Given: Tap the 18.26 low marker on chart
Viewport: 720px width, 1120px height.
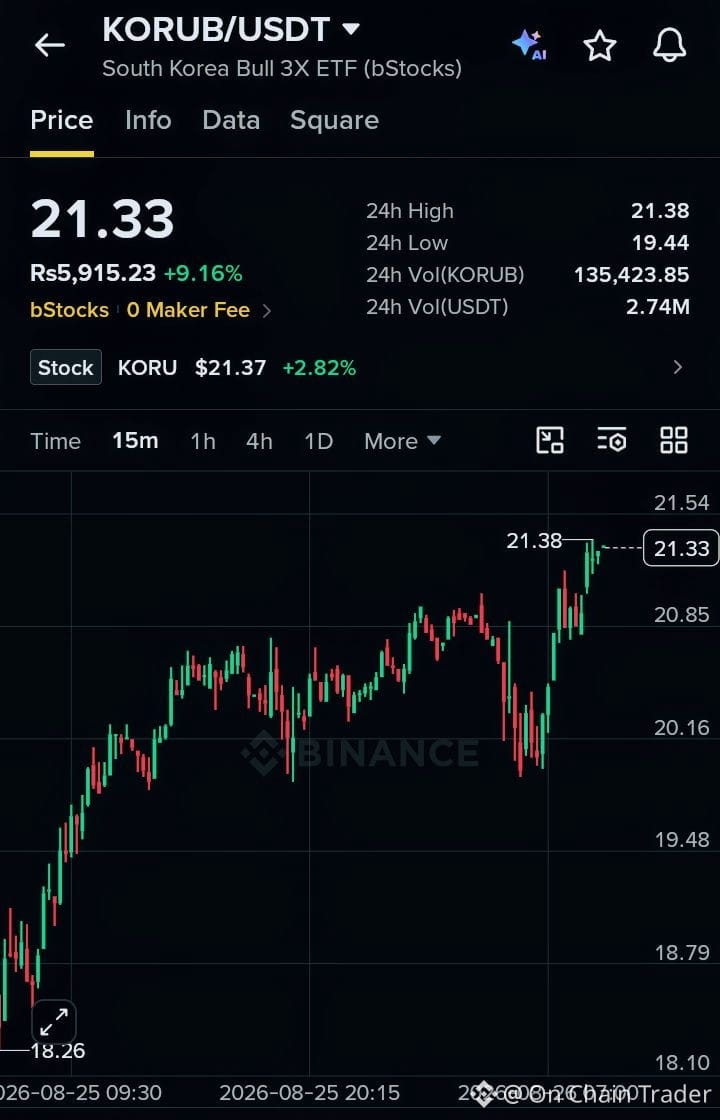Looking at the screenshot, I should [x=57, y=1051].
